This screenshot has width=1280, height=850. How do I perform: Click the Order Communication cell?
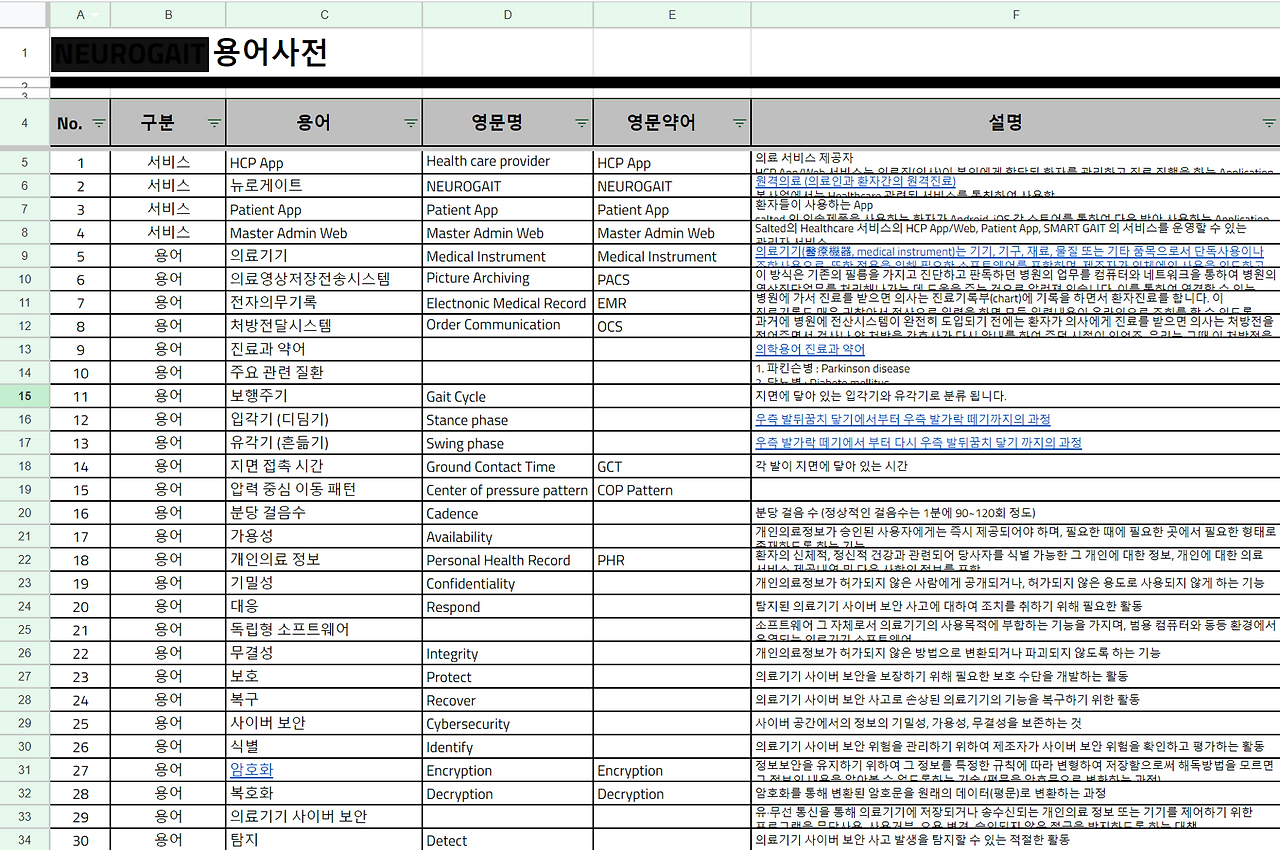tap(508, 326)
